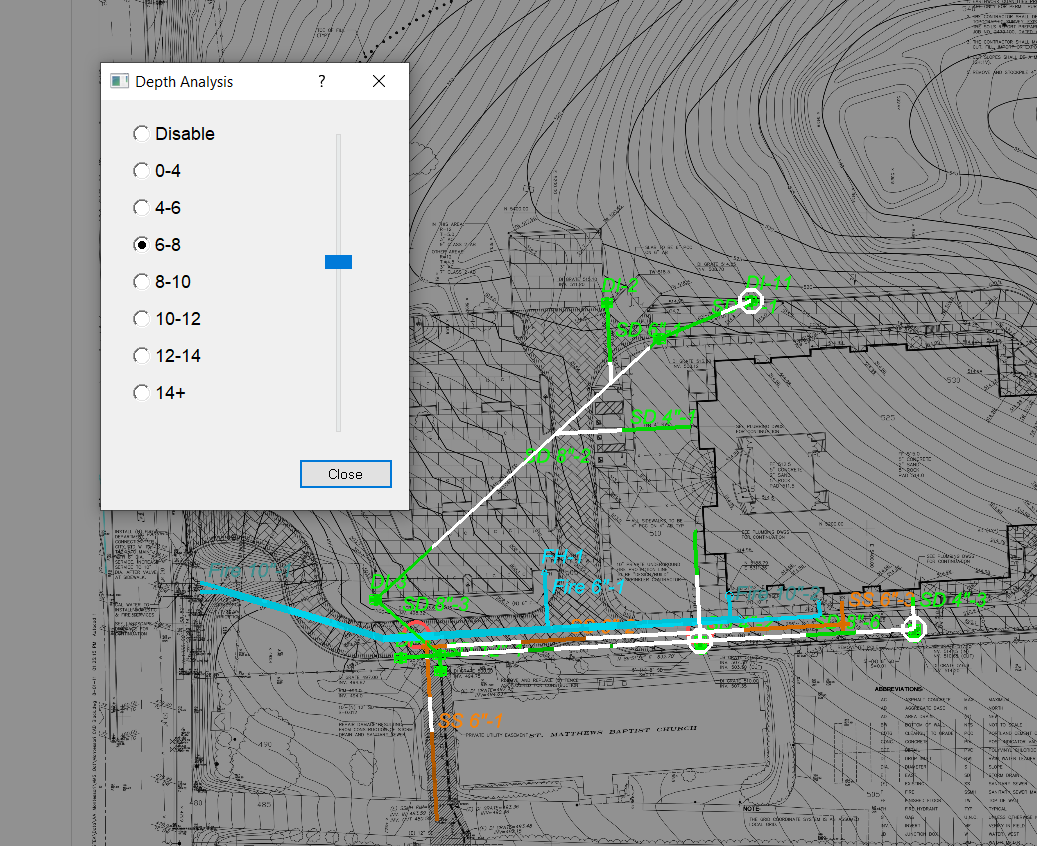Select the 0-4 depth range
Image resolution: width=1037 pixels, height=846 pixels.
point(141,170)
